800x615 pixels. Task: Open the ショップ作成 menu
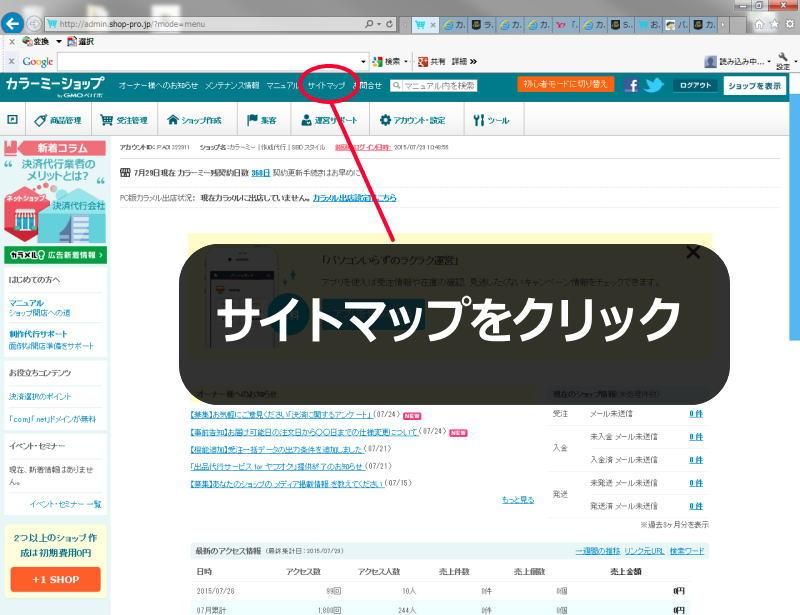pyautogui.click(x=194, y=121)
